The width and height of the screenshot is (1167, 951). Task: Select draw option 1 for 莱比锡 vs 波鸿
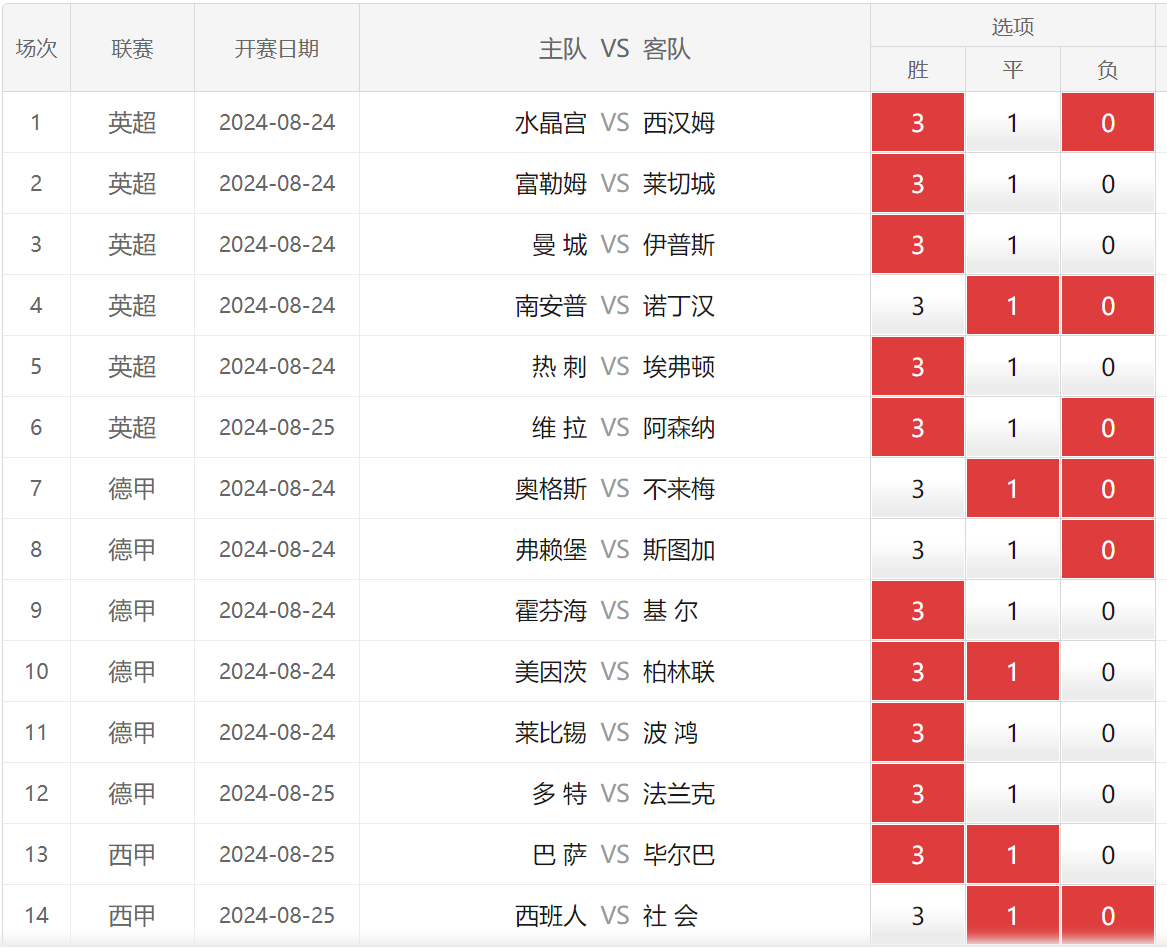(1012, 732)
